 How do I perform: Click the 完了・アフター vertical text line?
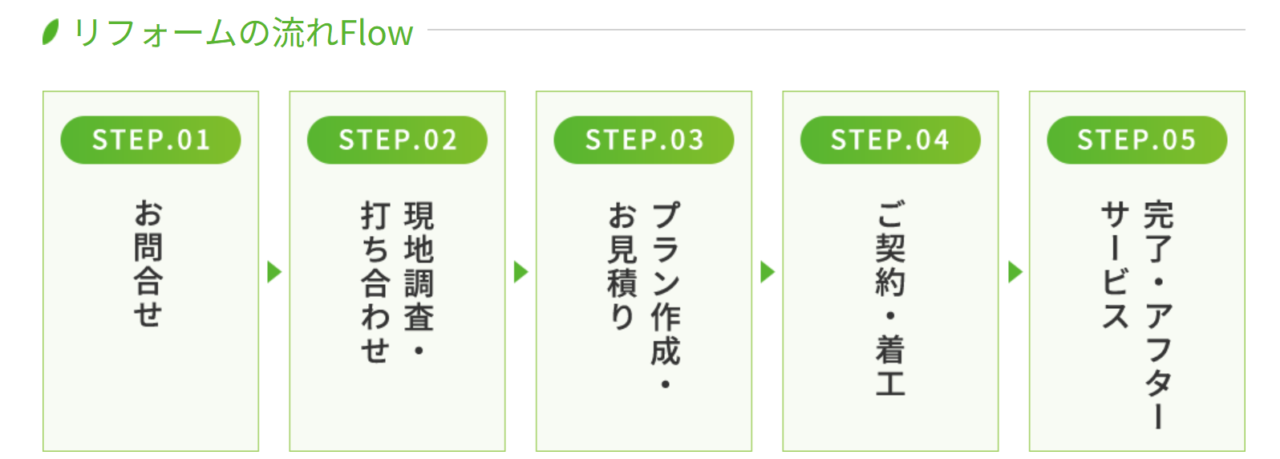tap(1157, 316)
